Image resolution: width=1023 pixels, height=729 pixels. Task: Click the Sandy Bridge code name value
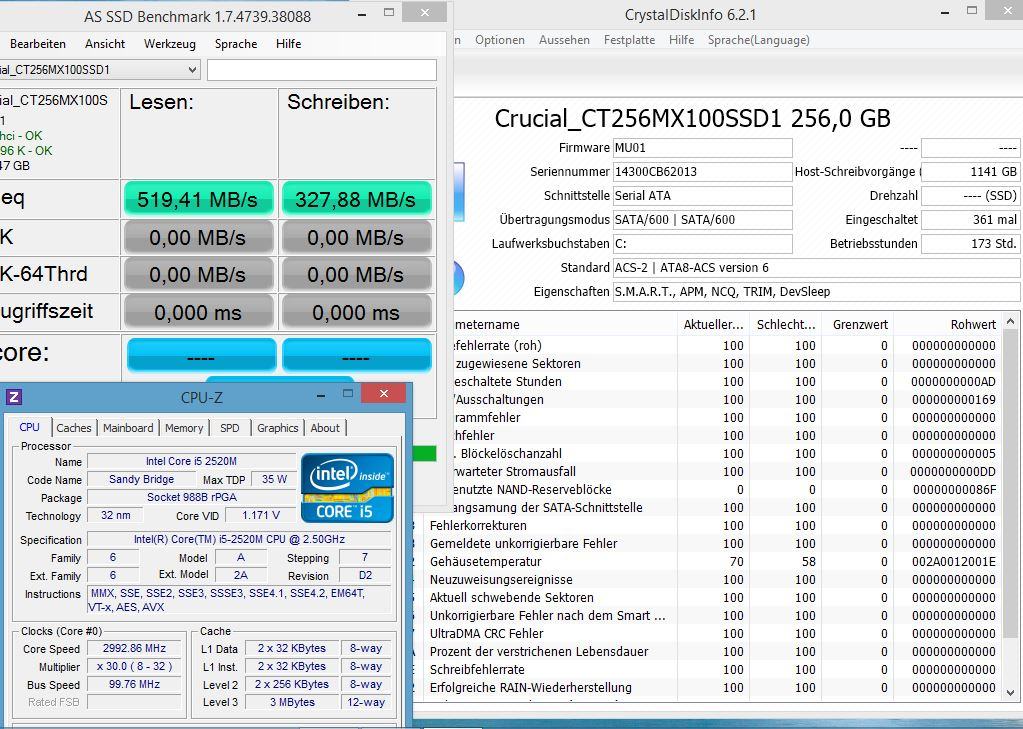[x=142, y=479]
